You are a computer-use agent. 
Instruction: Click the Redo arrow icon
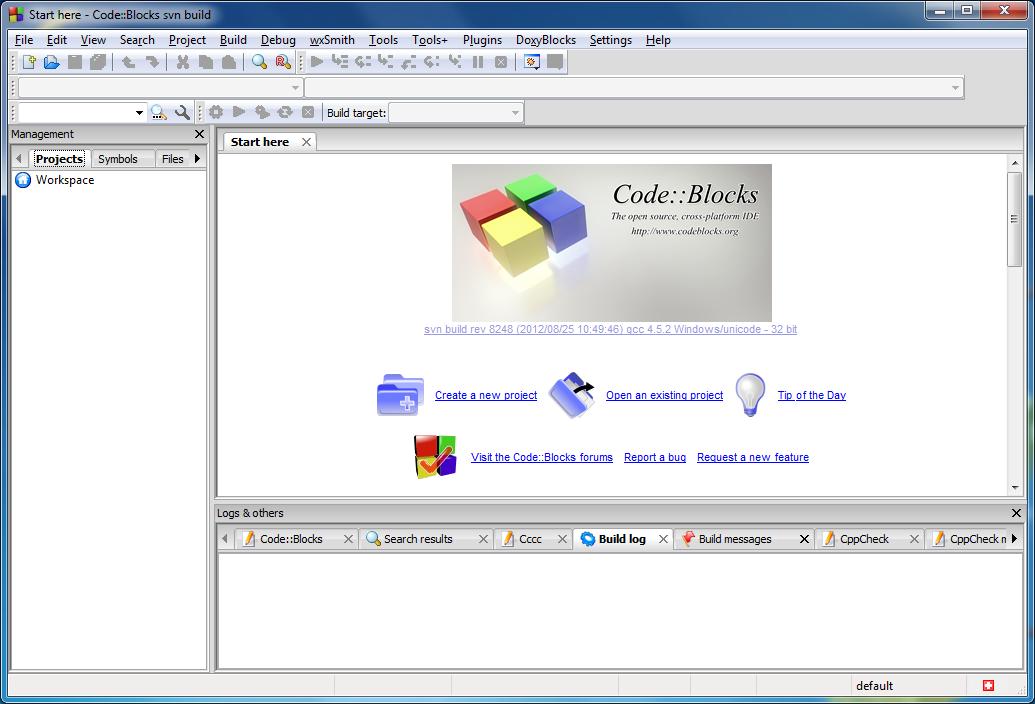click(x=152, y=62)
